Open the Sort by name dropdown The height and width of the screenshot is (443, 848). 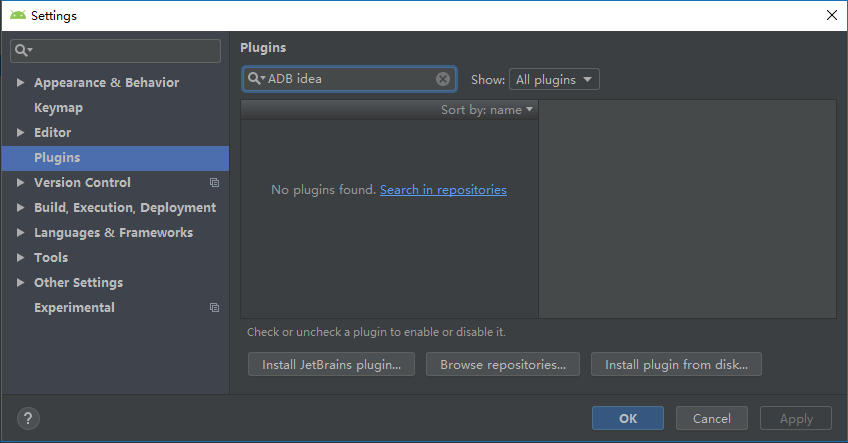(487, 110)
